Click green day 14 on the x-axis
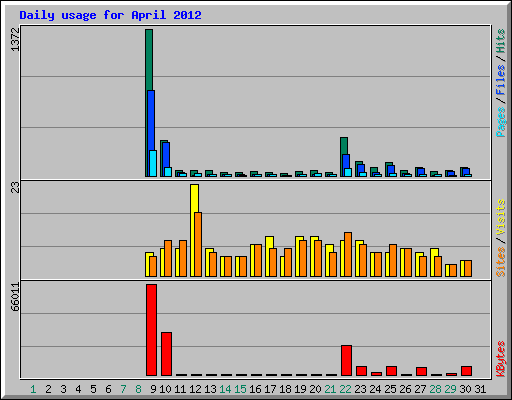This screenshot has height=400, width=512. (225, 389)
